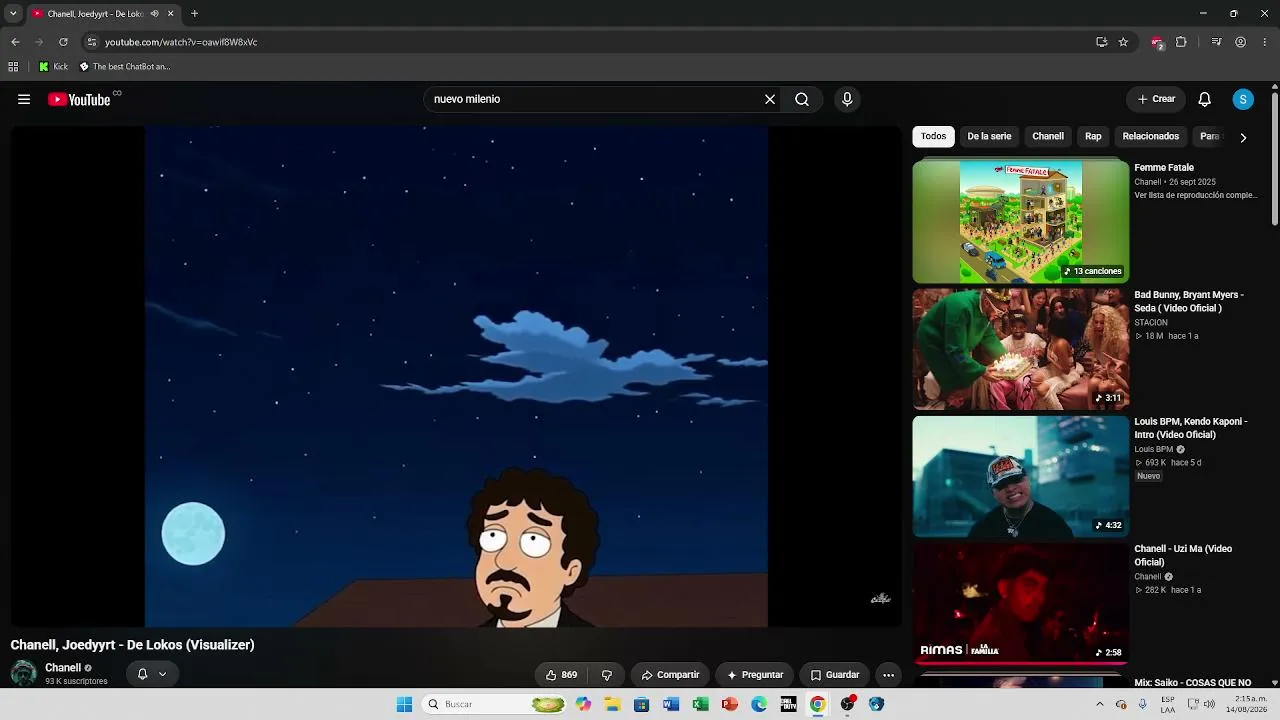Viewport: 1280px width, 720px height.
Task: Open the red extension icon with badge
Action: pos(1157,42)
